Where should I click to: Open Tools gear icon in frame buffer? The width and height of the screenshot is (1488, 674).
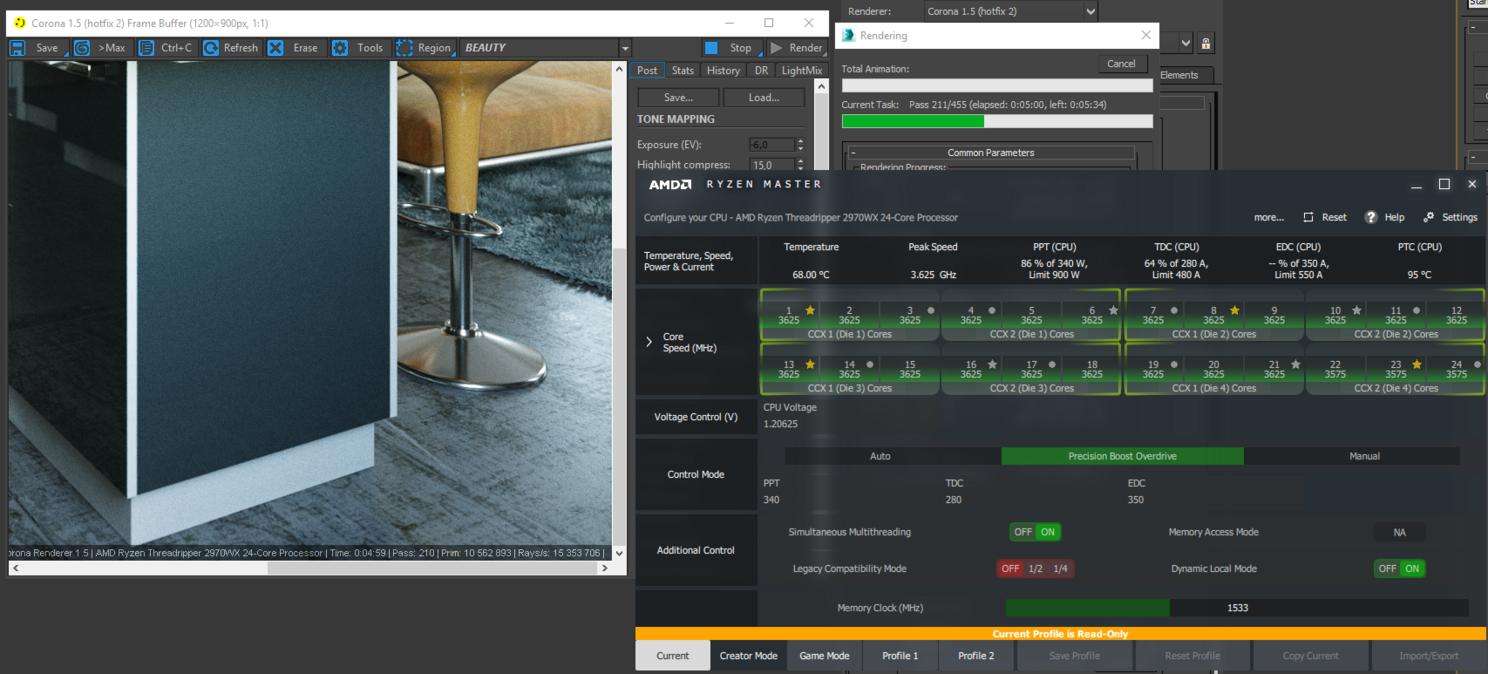pos(340,48)
